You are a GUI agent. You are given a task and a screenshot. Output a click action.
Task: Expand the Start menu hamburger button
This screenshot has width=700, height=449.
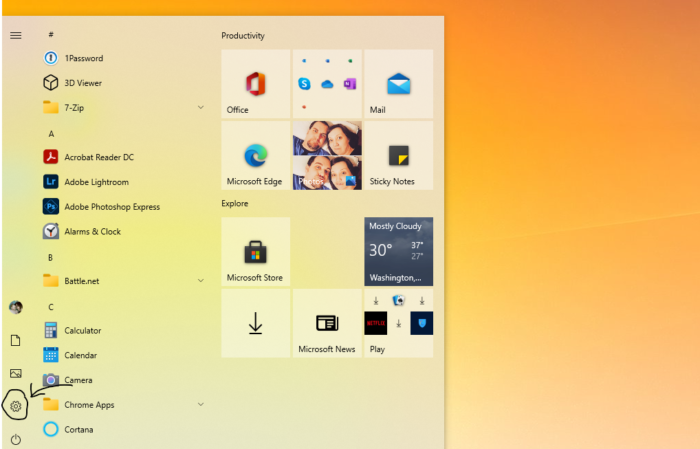tap(16, 35)
